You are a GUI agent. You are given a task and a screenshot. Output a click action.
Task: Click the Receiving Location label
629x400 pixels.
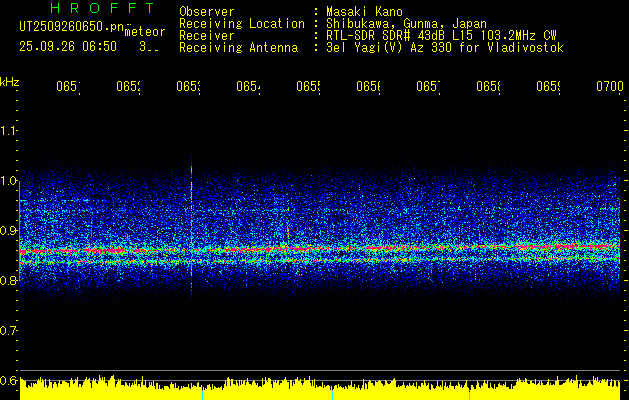click(242, 23)
